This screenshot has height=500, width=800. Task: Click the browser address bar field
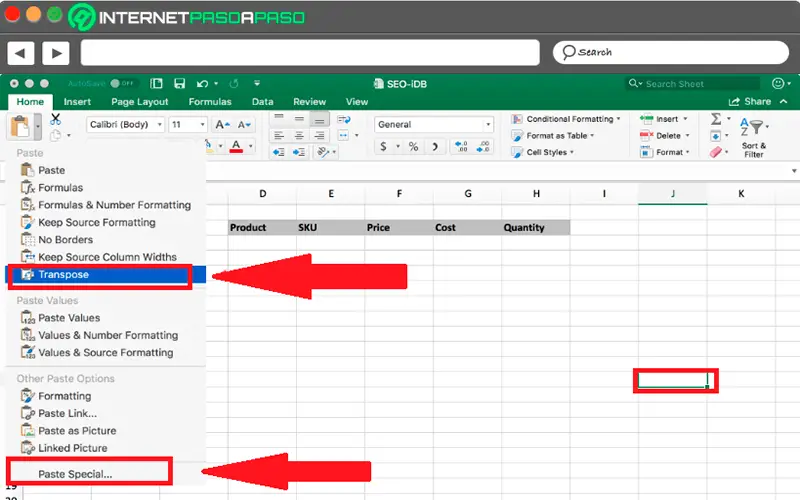[310, 53]
